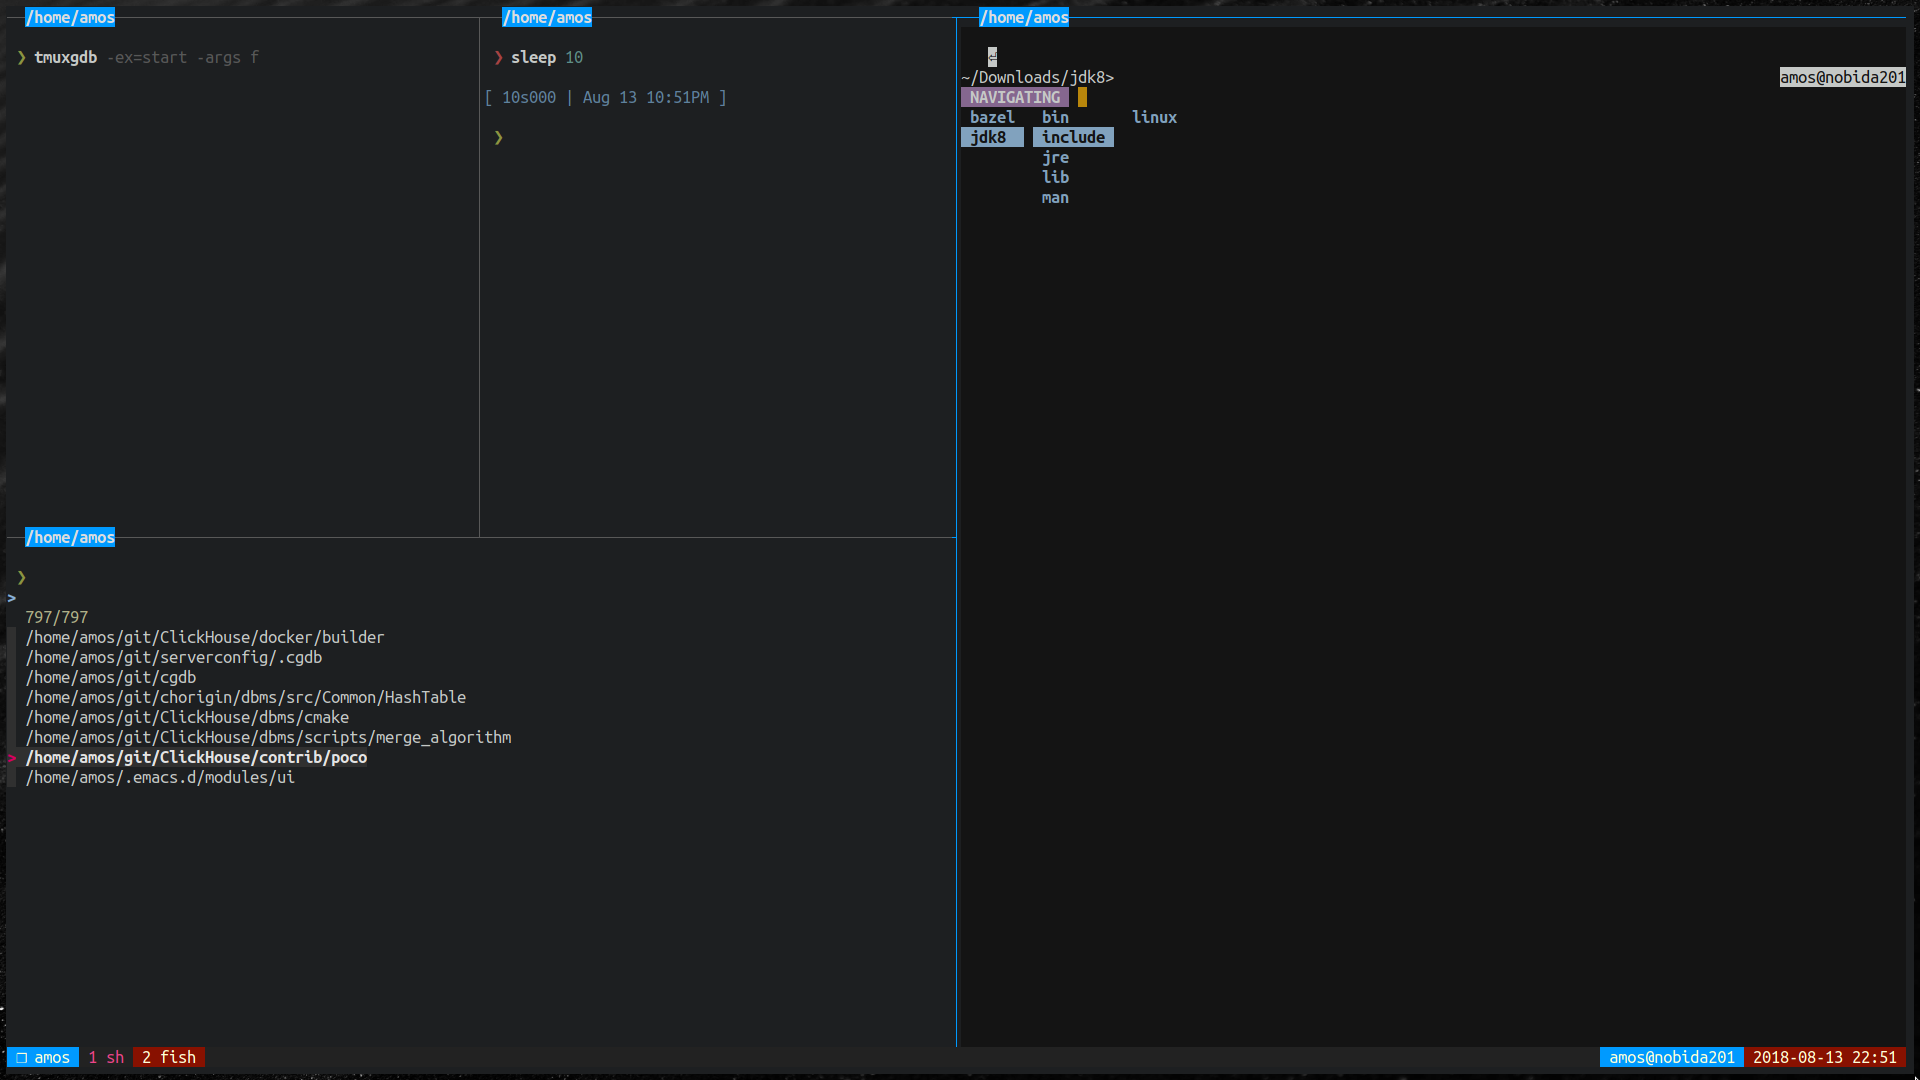Select the include directory entry
Screen dimensions: 1920x1080
(1072, 137)
